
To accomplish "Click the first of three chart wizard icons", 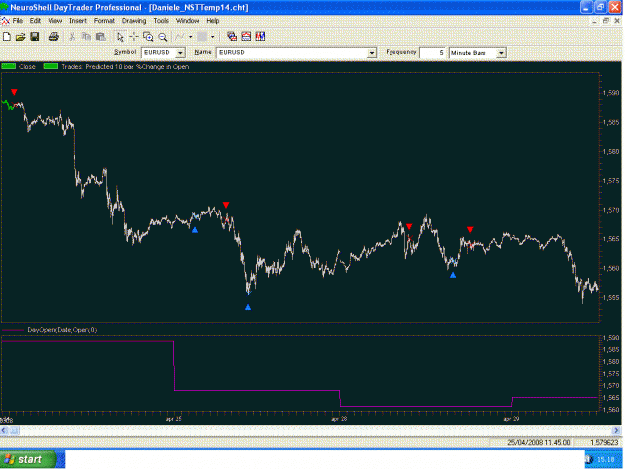I will 232,37.
